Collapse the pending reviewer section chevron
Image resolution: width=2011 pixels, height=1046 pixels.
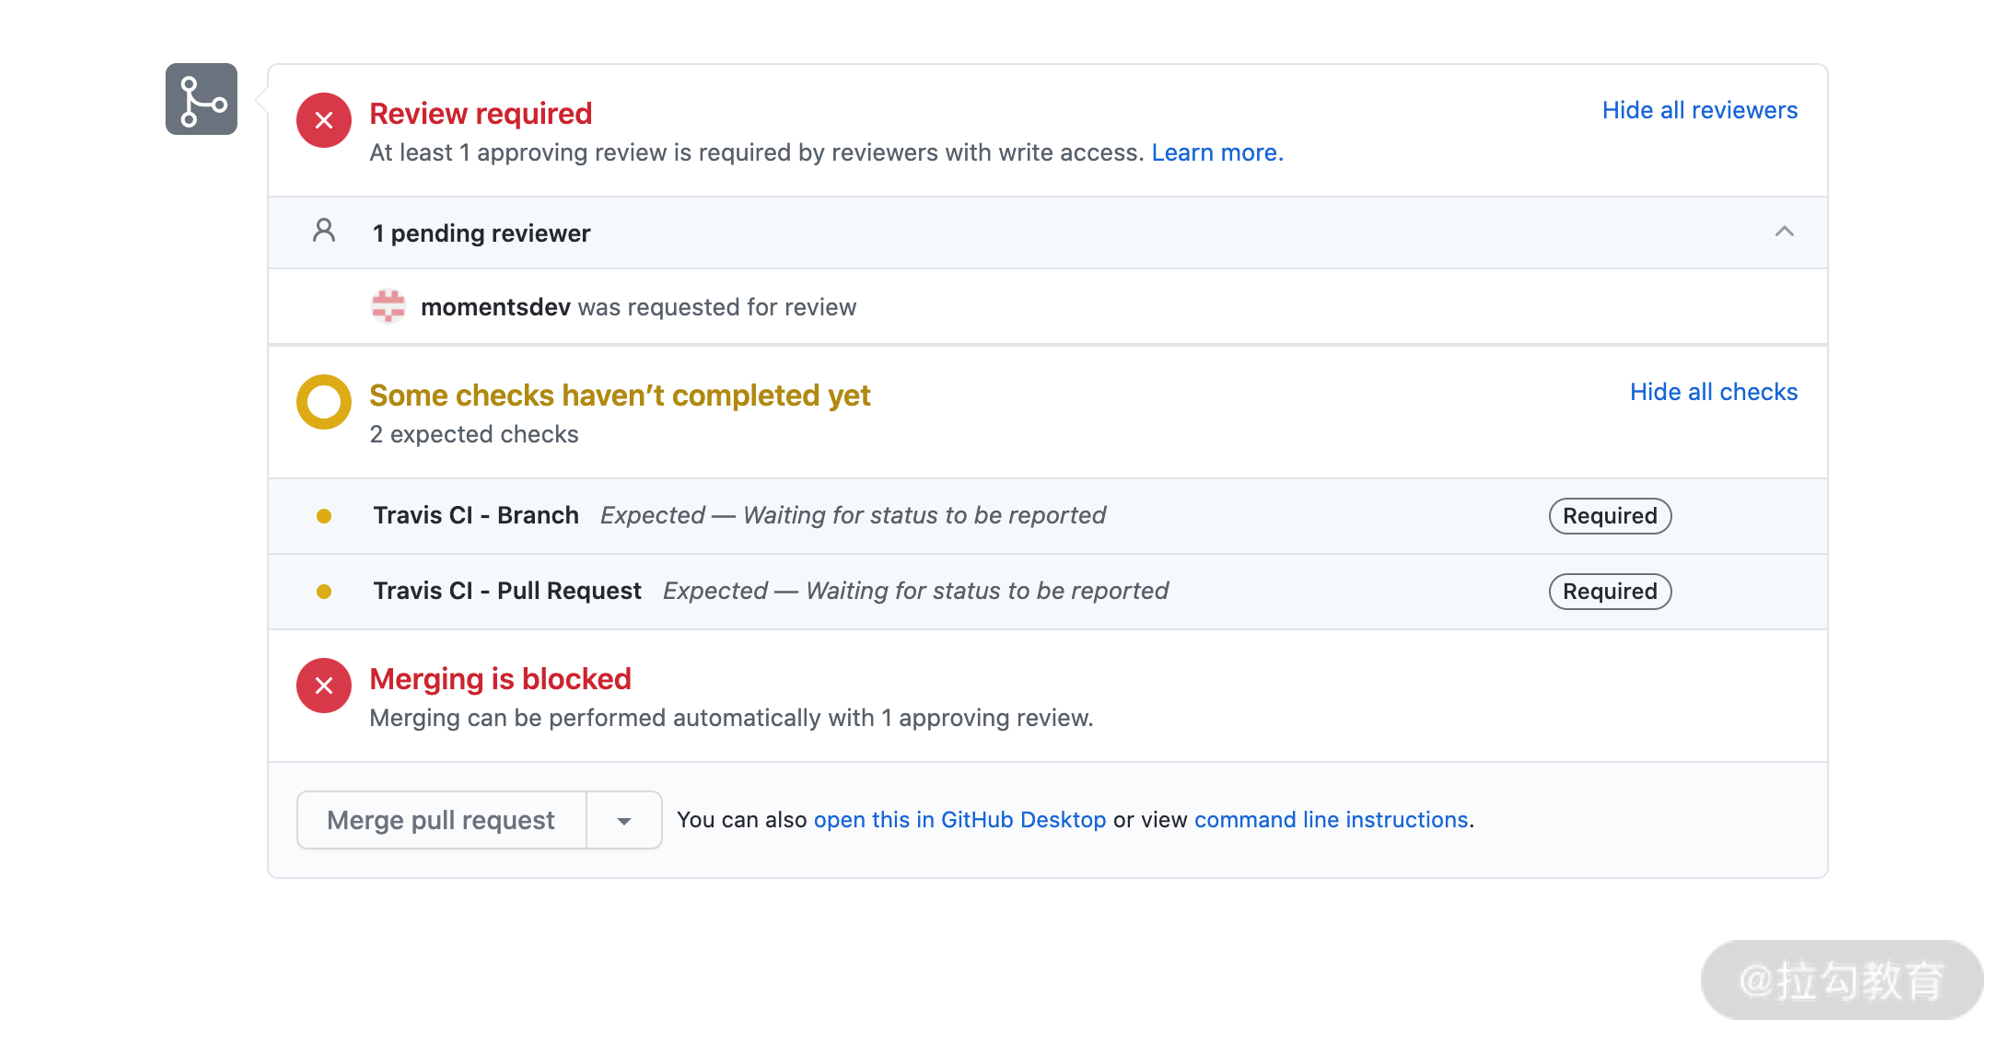coord(1784,232)
